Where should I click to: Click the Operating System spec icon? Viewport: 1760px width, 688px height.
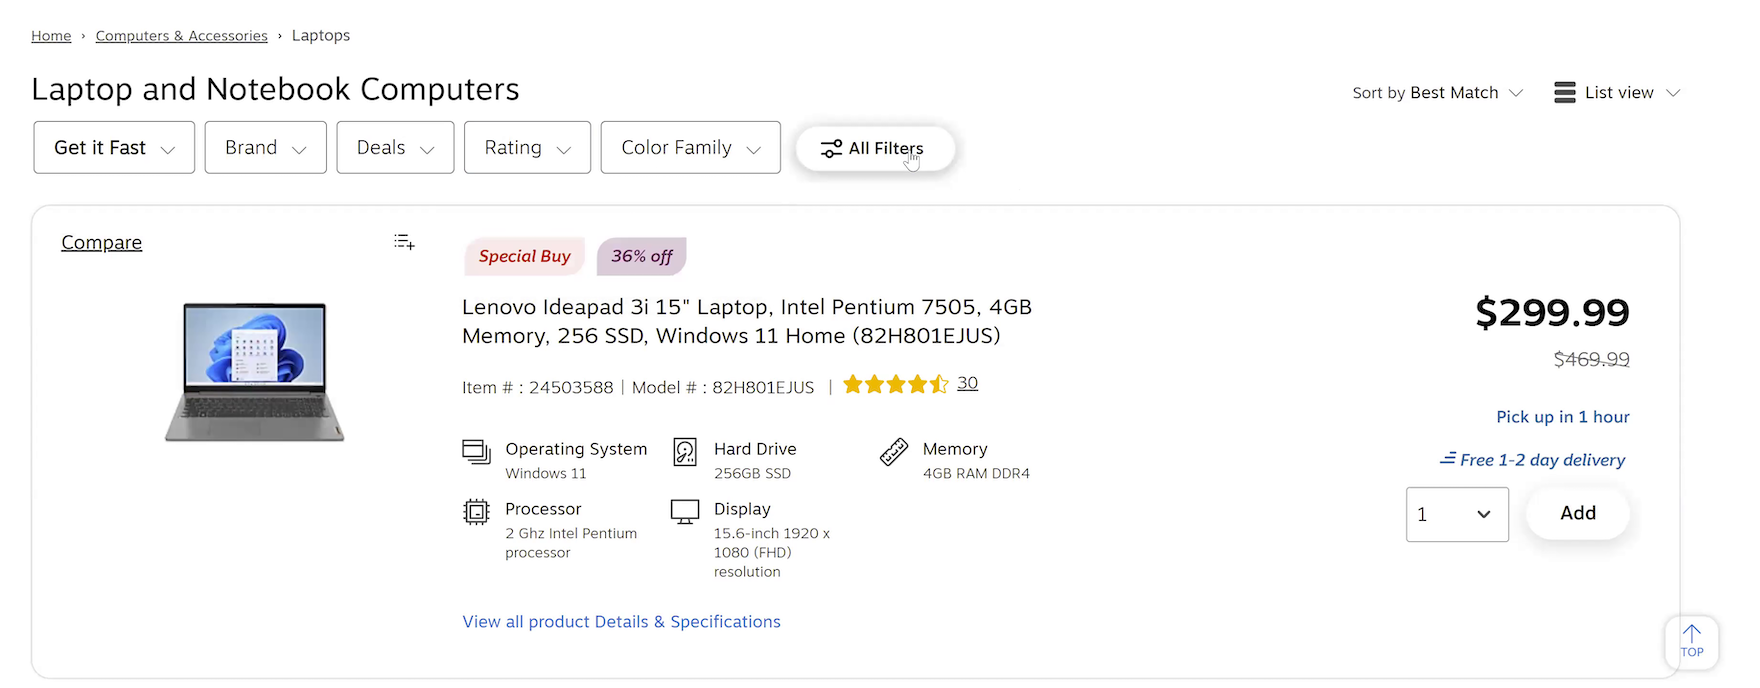[x=476, y=452]
